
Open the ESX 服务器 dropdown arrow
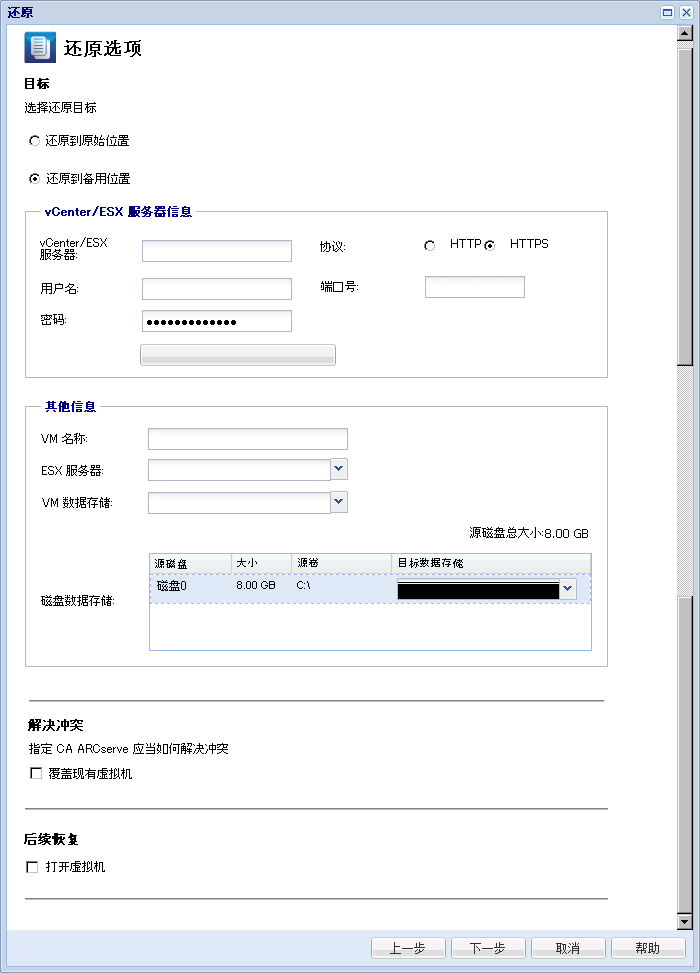point(339,469)
